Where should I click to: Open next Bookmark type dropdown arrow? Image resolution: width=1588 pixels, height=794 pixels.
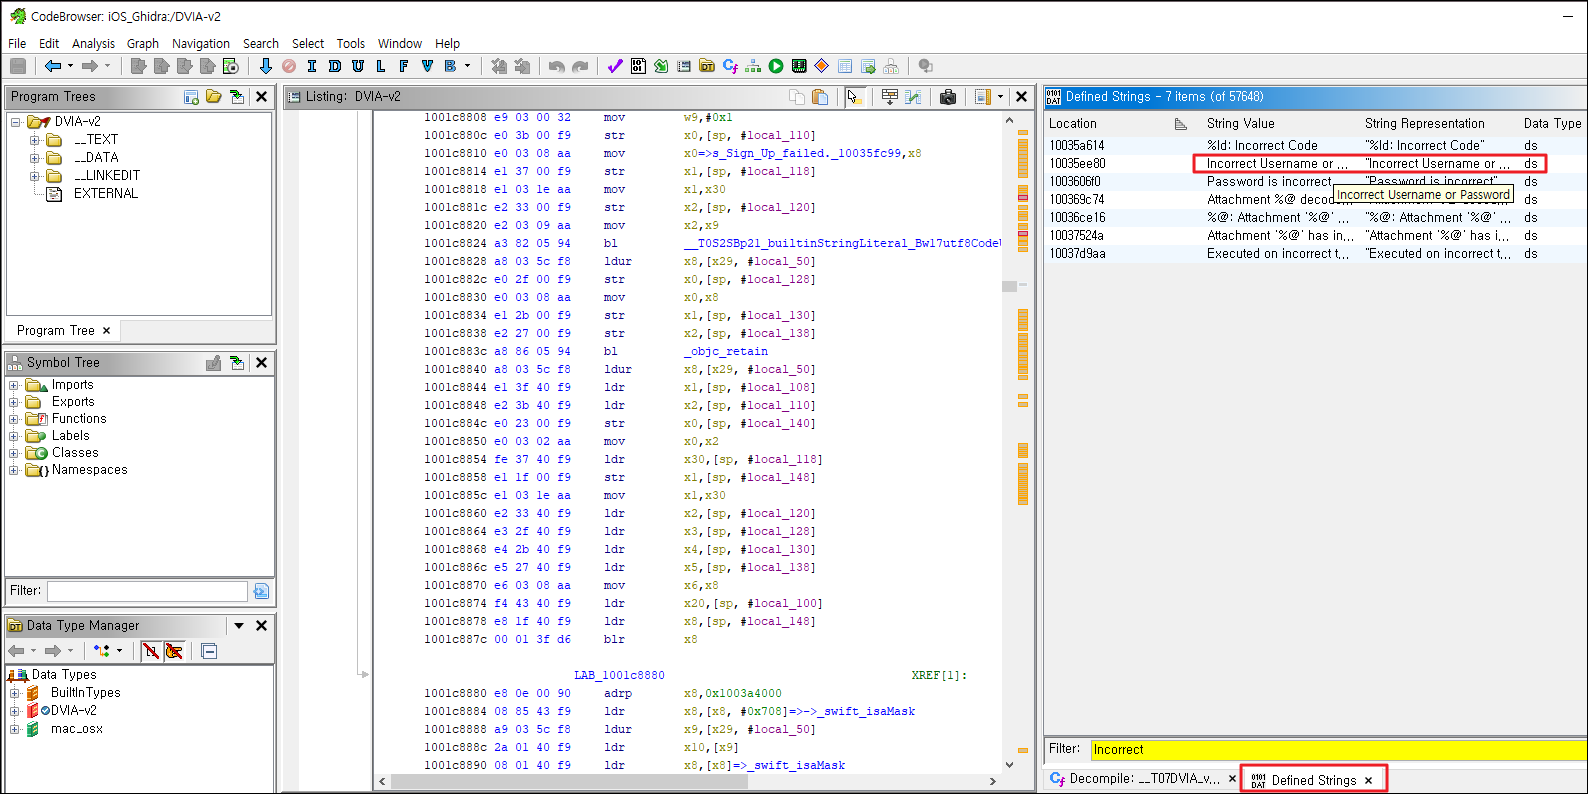pyautogui.click(x=467, y=66)
